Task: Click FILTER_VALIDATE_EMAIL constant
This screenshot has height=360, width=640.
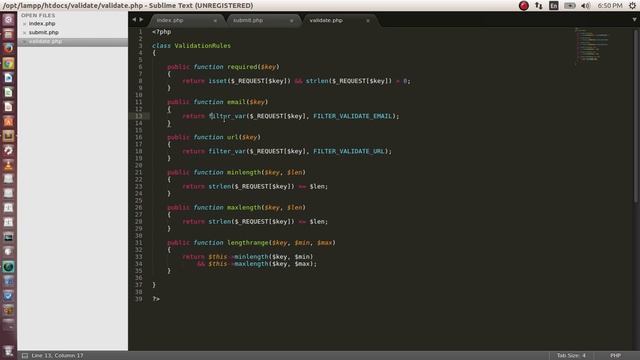Action: tap(352, 116)
